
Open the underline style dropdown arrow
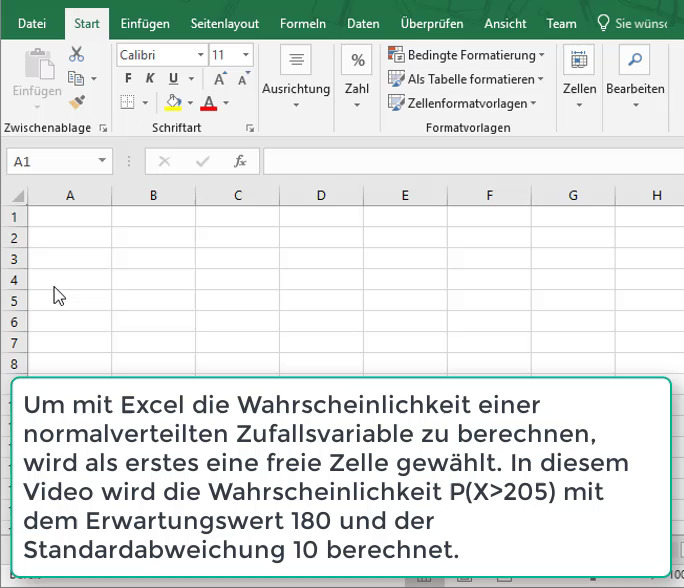191,79
